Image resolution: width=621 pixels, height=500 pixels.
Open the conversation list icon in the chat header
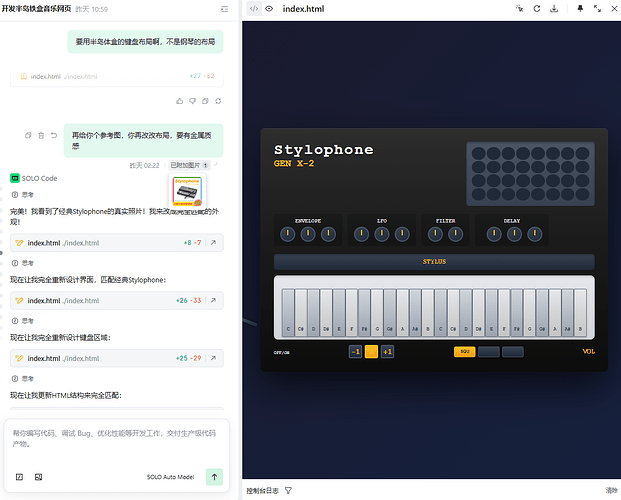click(224, 9)
